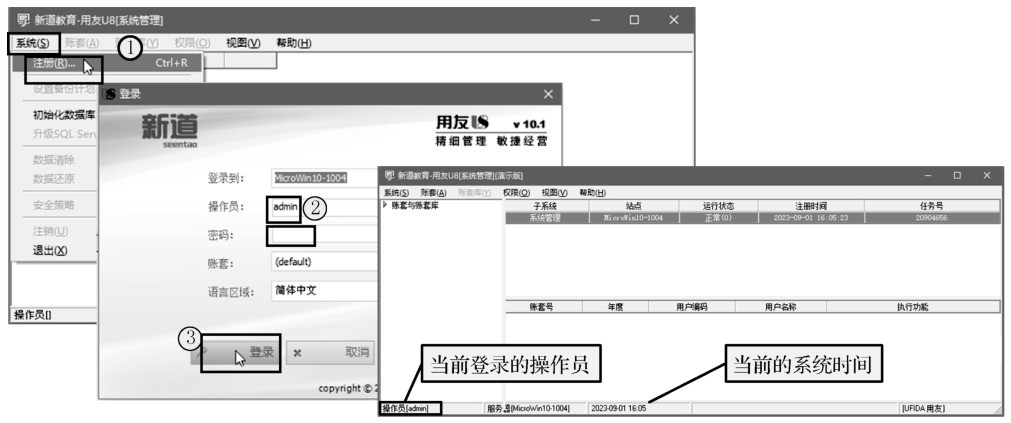Click the 注册时间 column header
This screenshot has width=1011, height=423.
[x=810, y=206]
